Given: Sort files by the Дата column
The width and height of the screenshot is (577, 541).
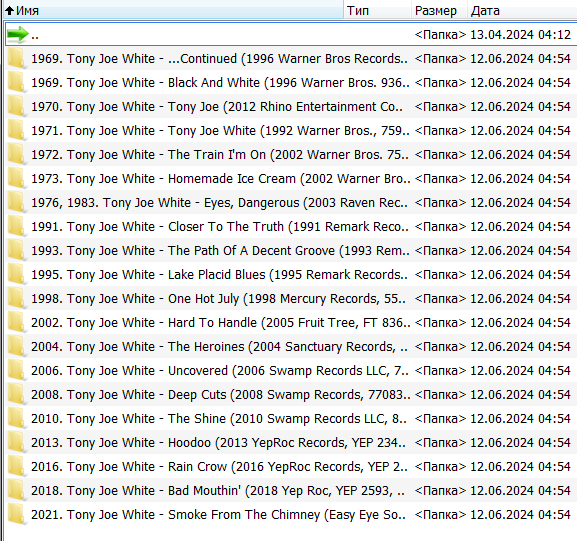Looking at the screenshot, I should 523,11.
